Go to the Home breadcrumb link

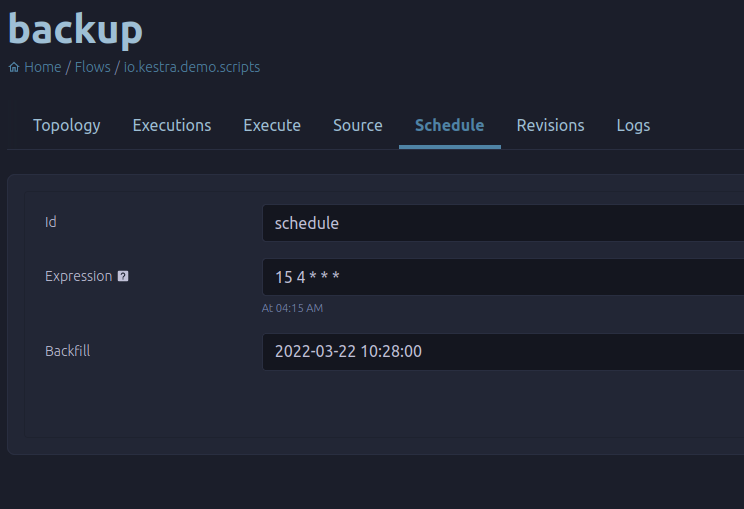[x=43, y=67]
